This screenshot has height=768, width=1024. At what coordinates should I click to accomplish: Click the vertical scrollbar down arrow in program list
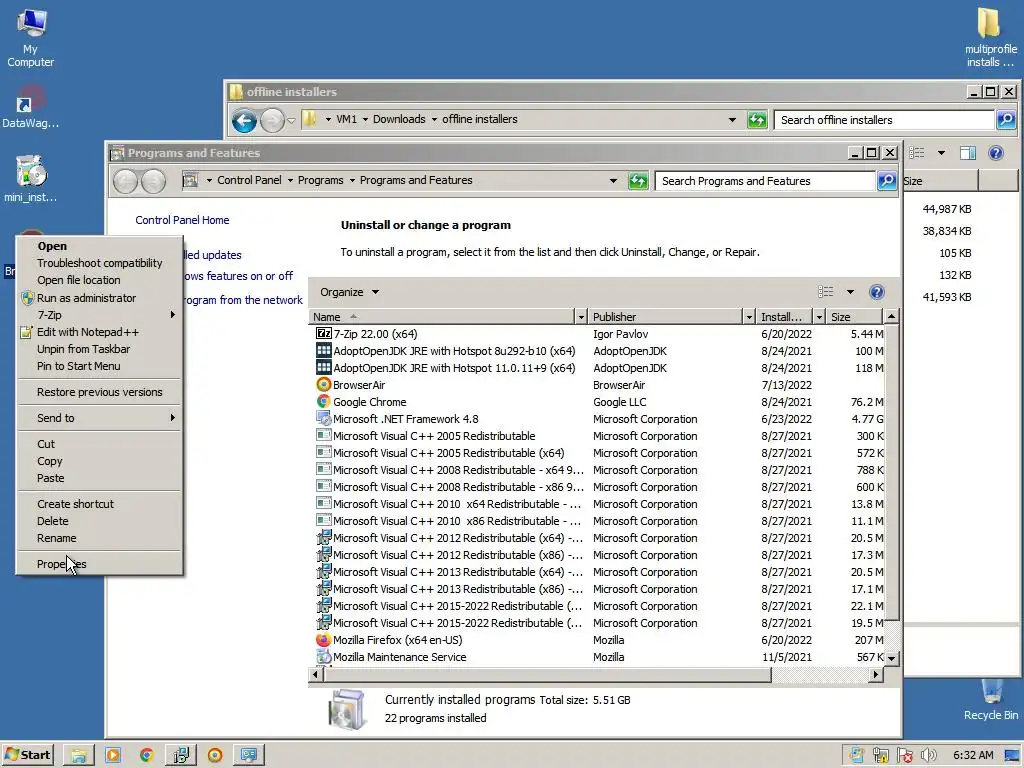(x=891, y=658)
